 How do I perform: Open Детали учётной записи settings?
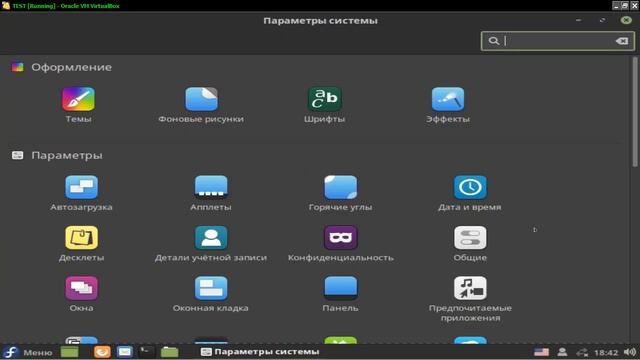pyautogui.click(x=211, y=238)
